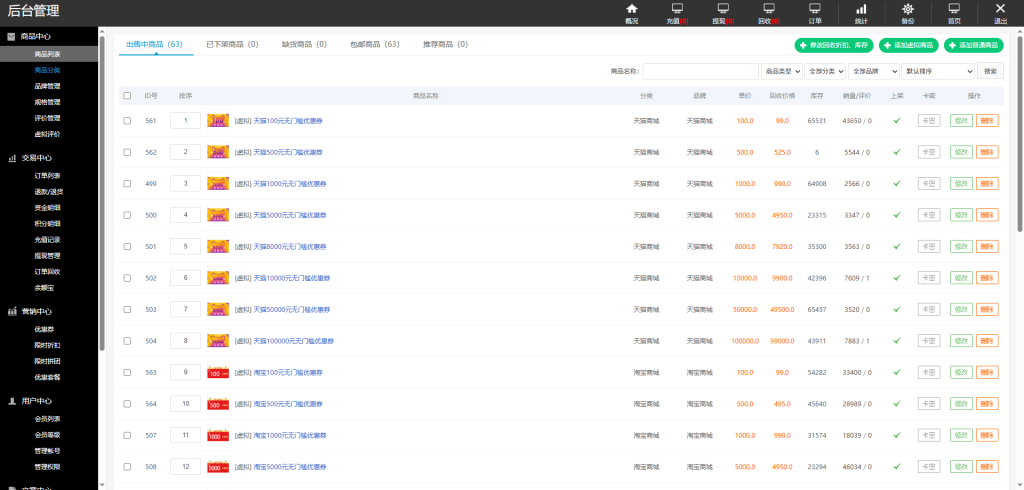Open the 备份 gear icon
This screenshot has height=490, width=1024.
pos(908,8)
